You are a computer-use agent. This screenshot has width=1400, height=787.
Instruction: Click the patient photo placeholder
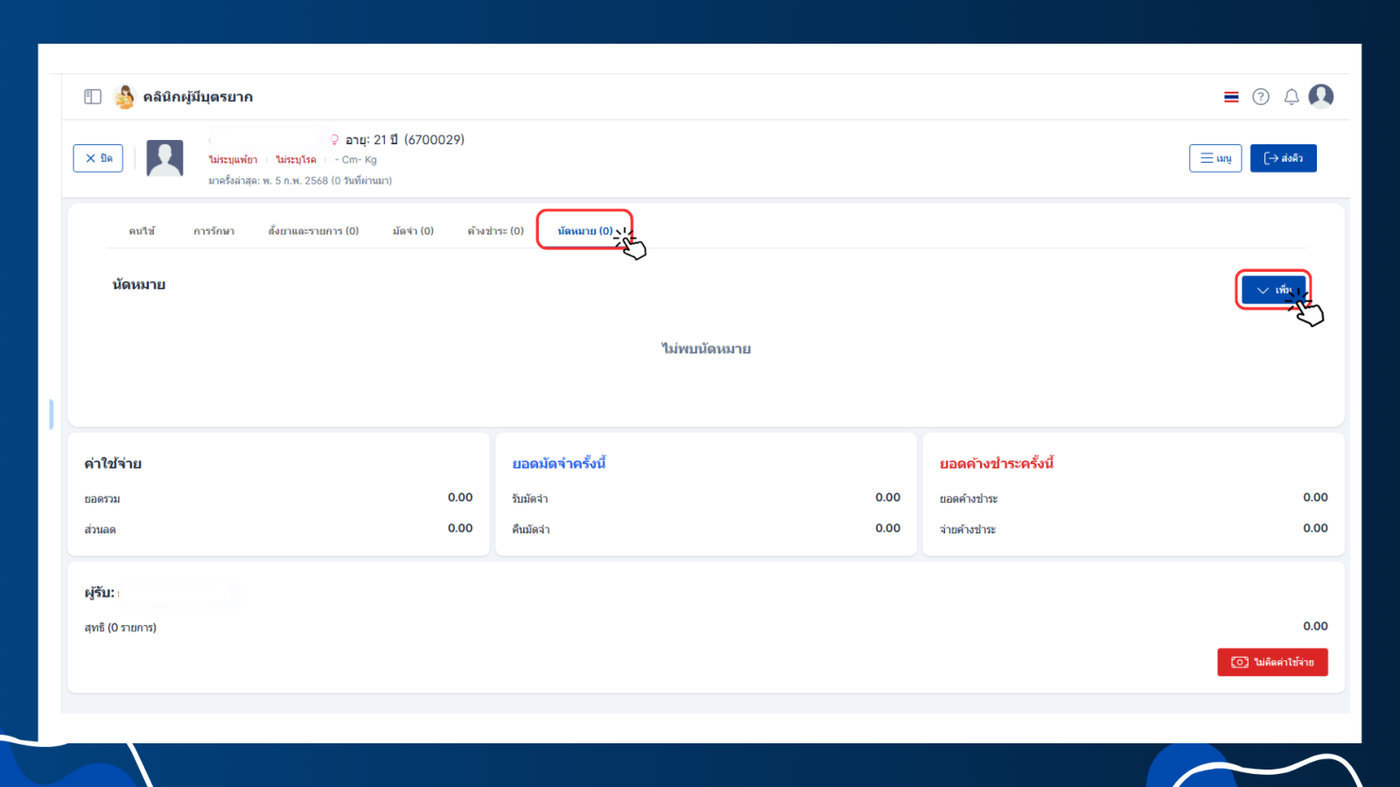click(x=165, y=158)
